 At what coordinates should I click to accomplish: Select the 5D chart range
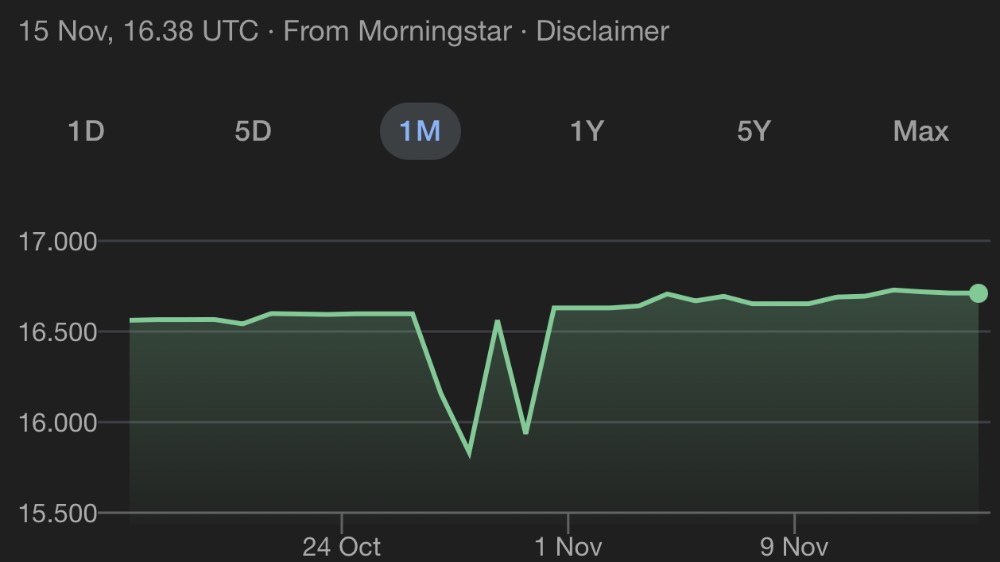[x=253, y=131]
